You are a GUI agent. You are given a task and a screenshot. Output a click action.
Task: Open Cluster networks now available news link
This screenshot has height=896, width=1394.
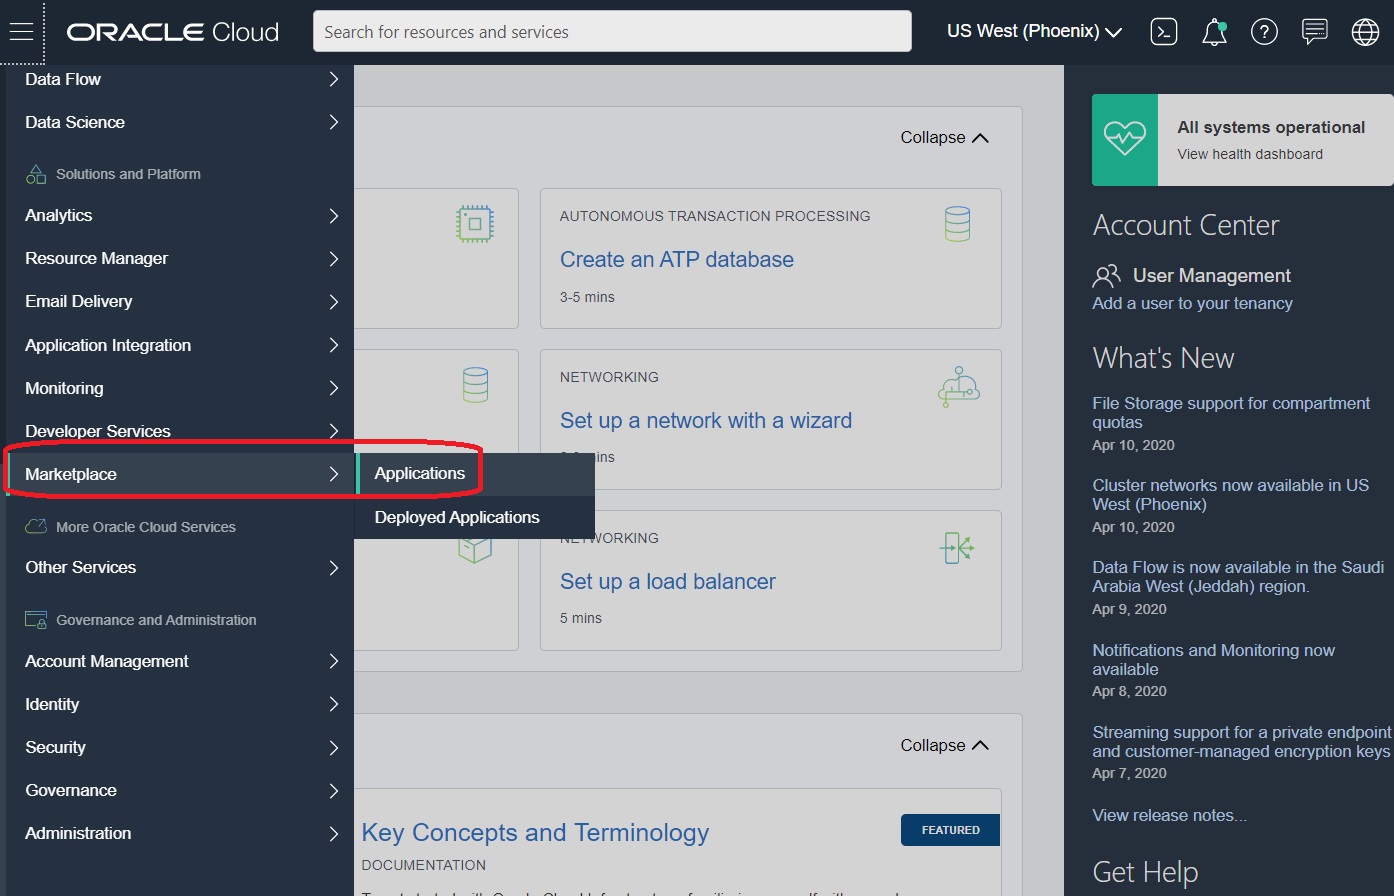pos(1230,494)
